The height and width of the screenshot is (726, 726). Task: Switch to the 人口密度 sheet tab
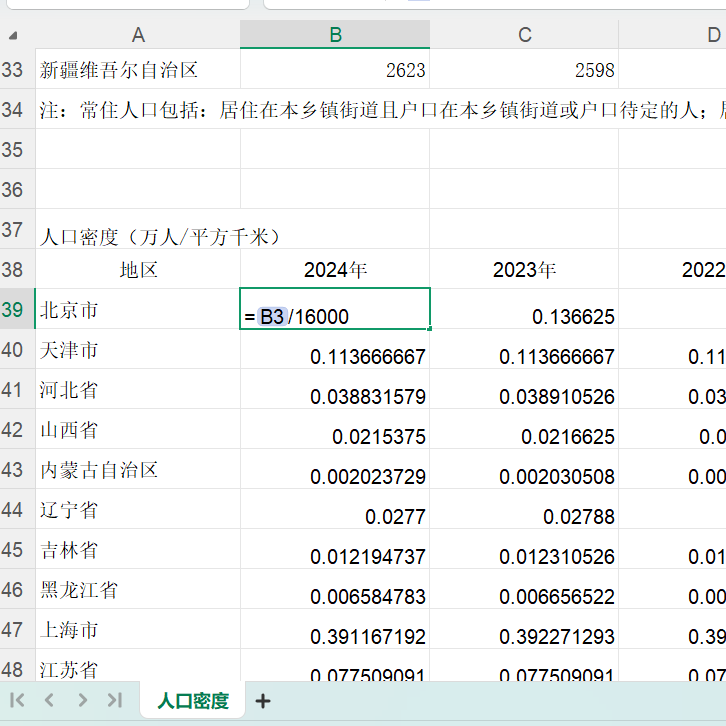pyautogui.click(x=193, y=701)
